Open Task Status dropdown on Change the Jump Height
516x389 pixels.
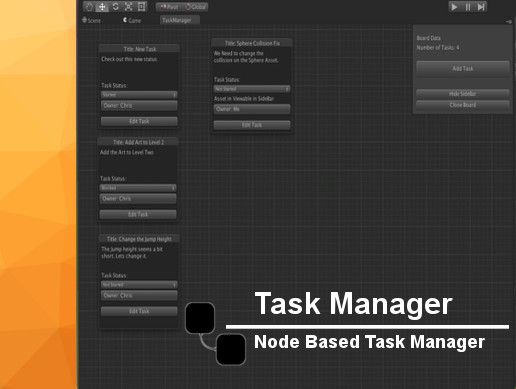(139, 285)
